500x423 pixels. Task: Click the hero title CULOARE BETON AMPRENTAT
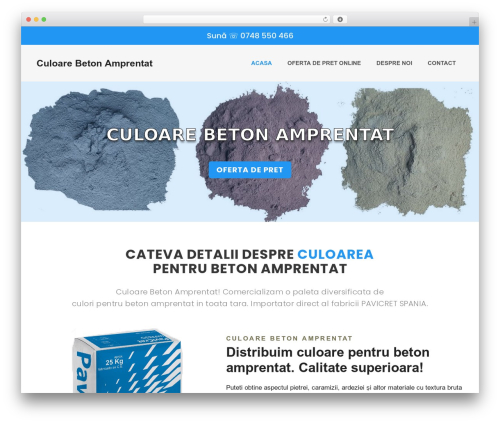pos(250,135)
